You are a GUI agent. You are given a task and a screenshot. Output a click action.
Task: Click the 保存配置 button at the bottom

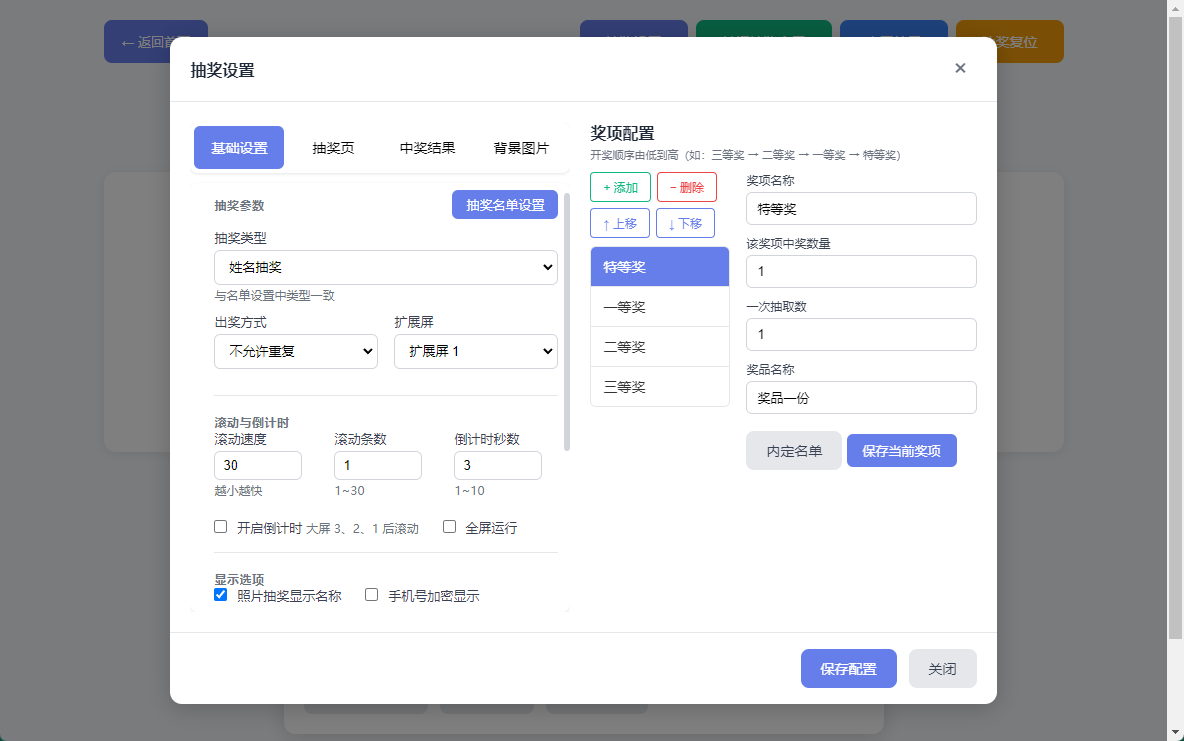point(848,668)
